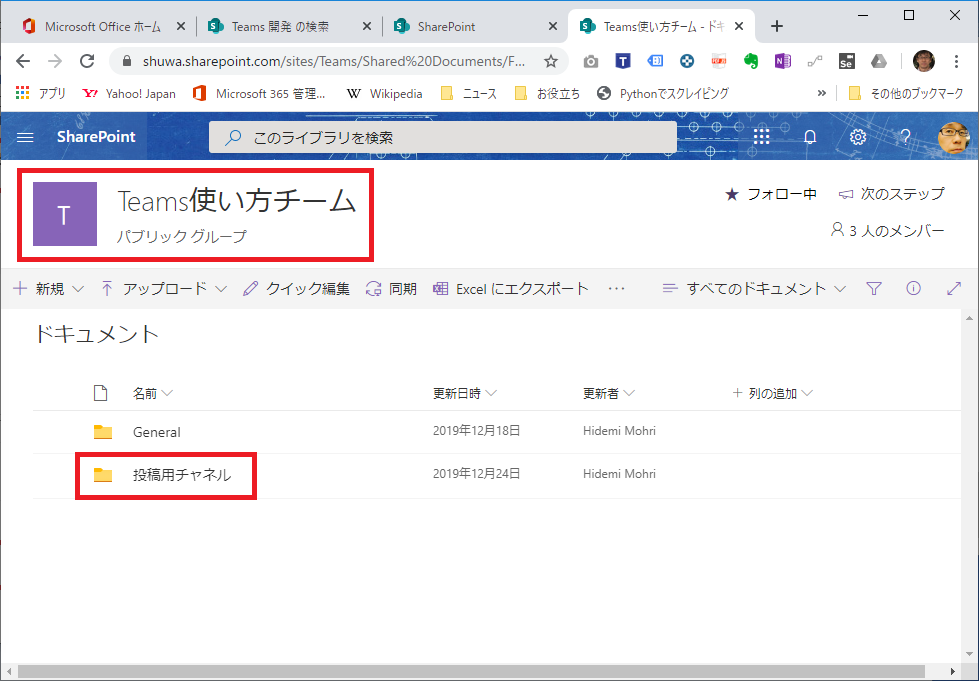
Task: Open the filter pane funnel icon
Action: click(x=873, y=289)
